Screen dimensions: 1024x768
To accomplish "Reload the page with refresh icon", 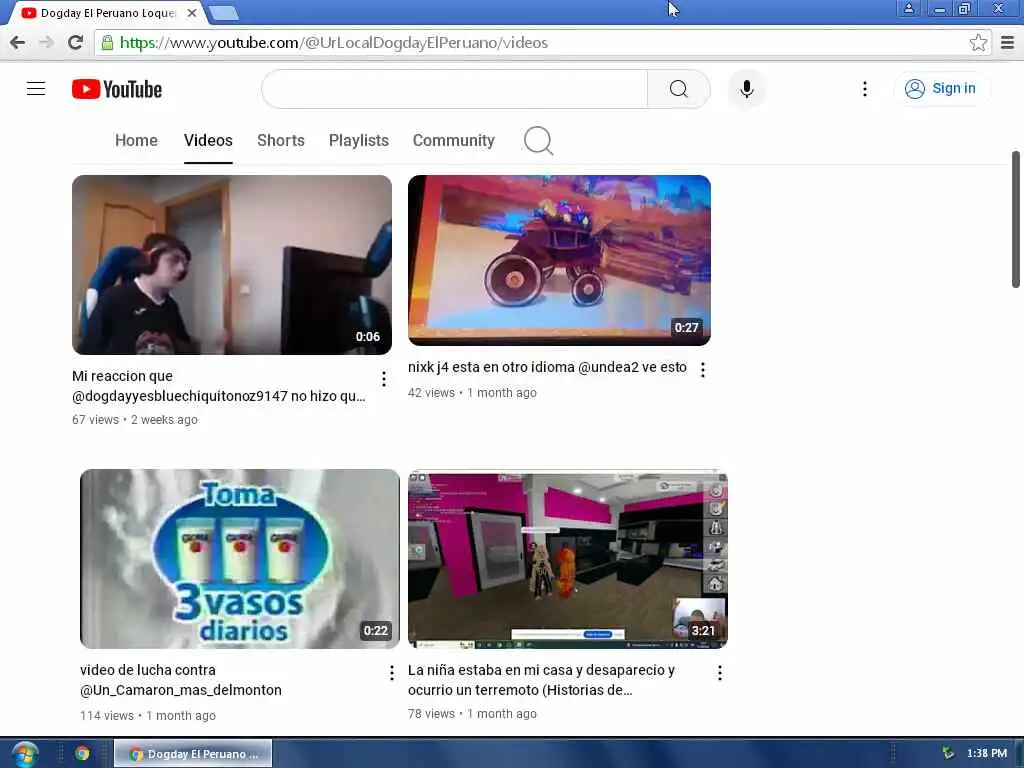I will click(75, 42).
